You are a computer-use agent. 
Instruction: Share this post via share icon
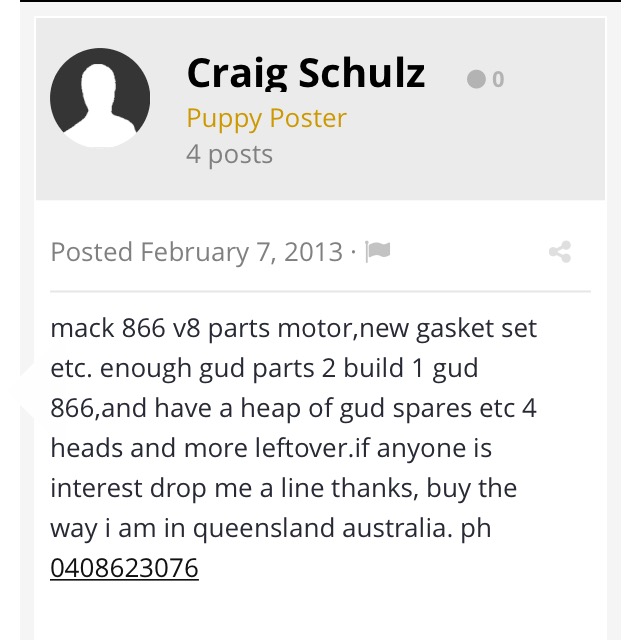(560, 252)
